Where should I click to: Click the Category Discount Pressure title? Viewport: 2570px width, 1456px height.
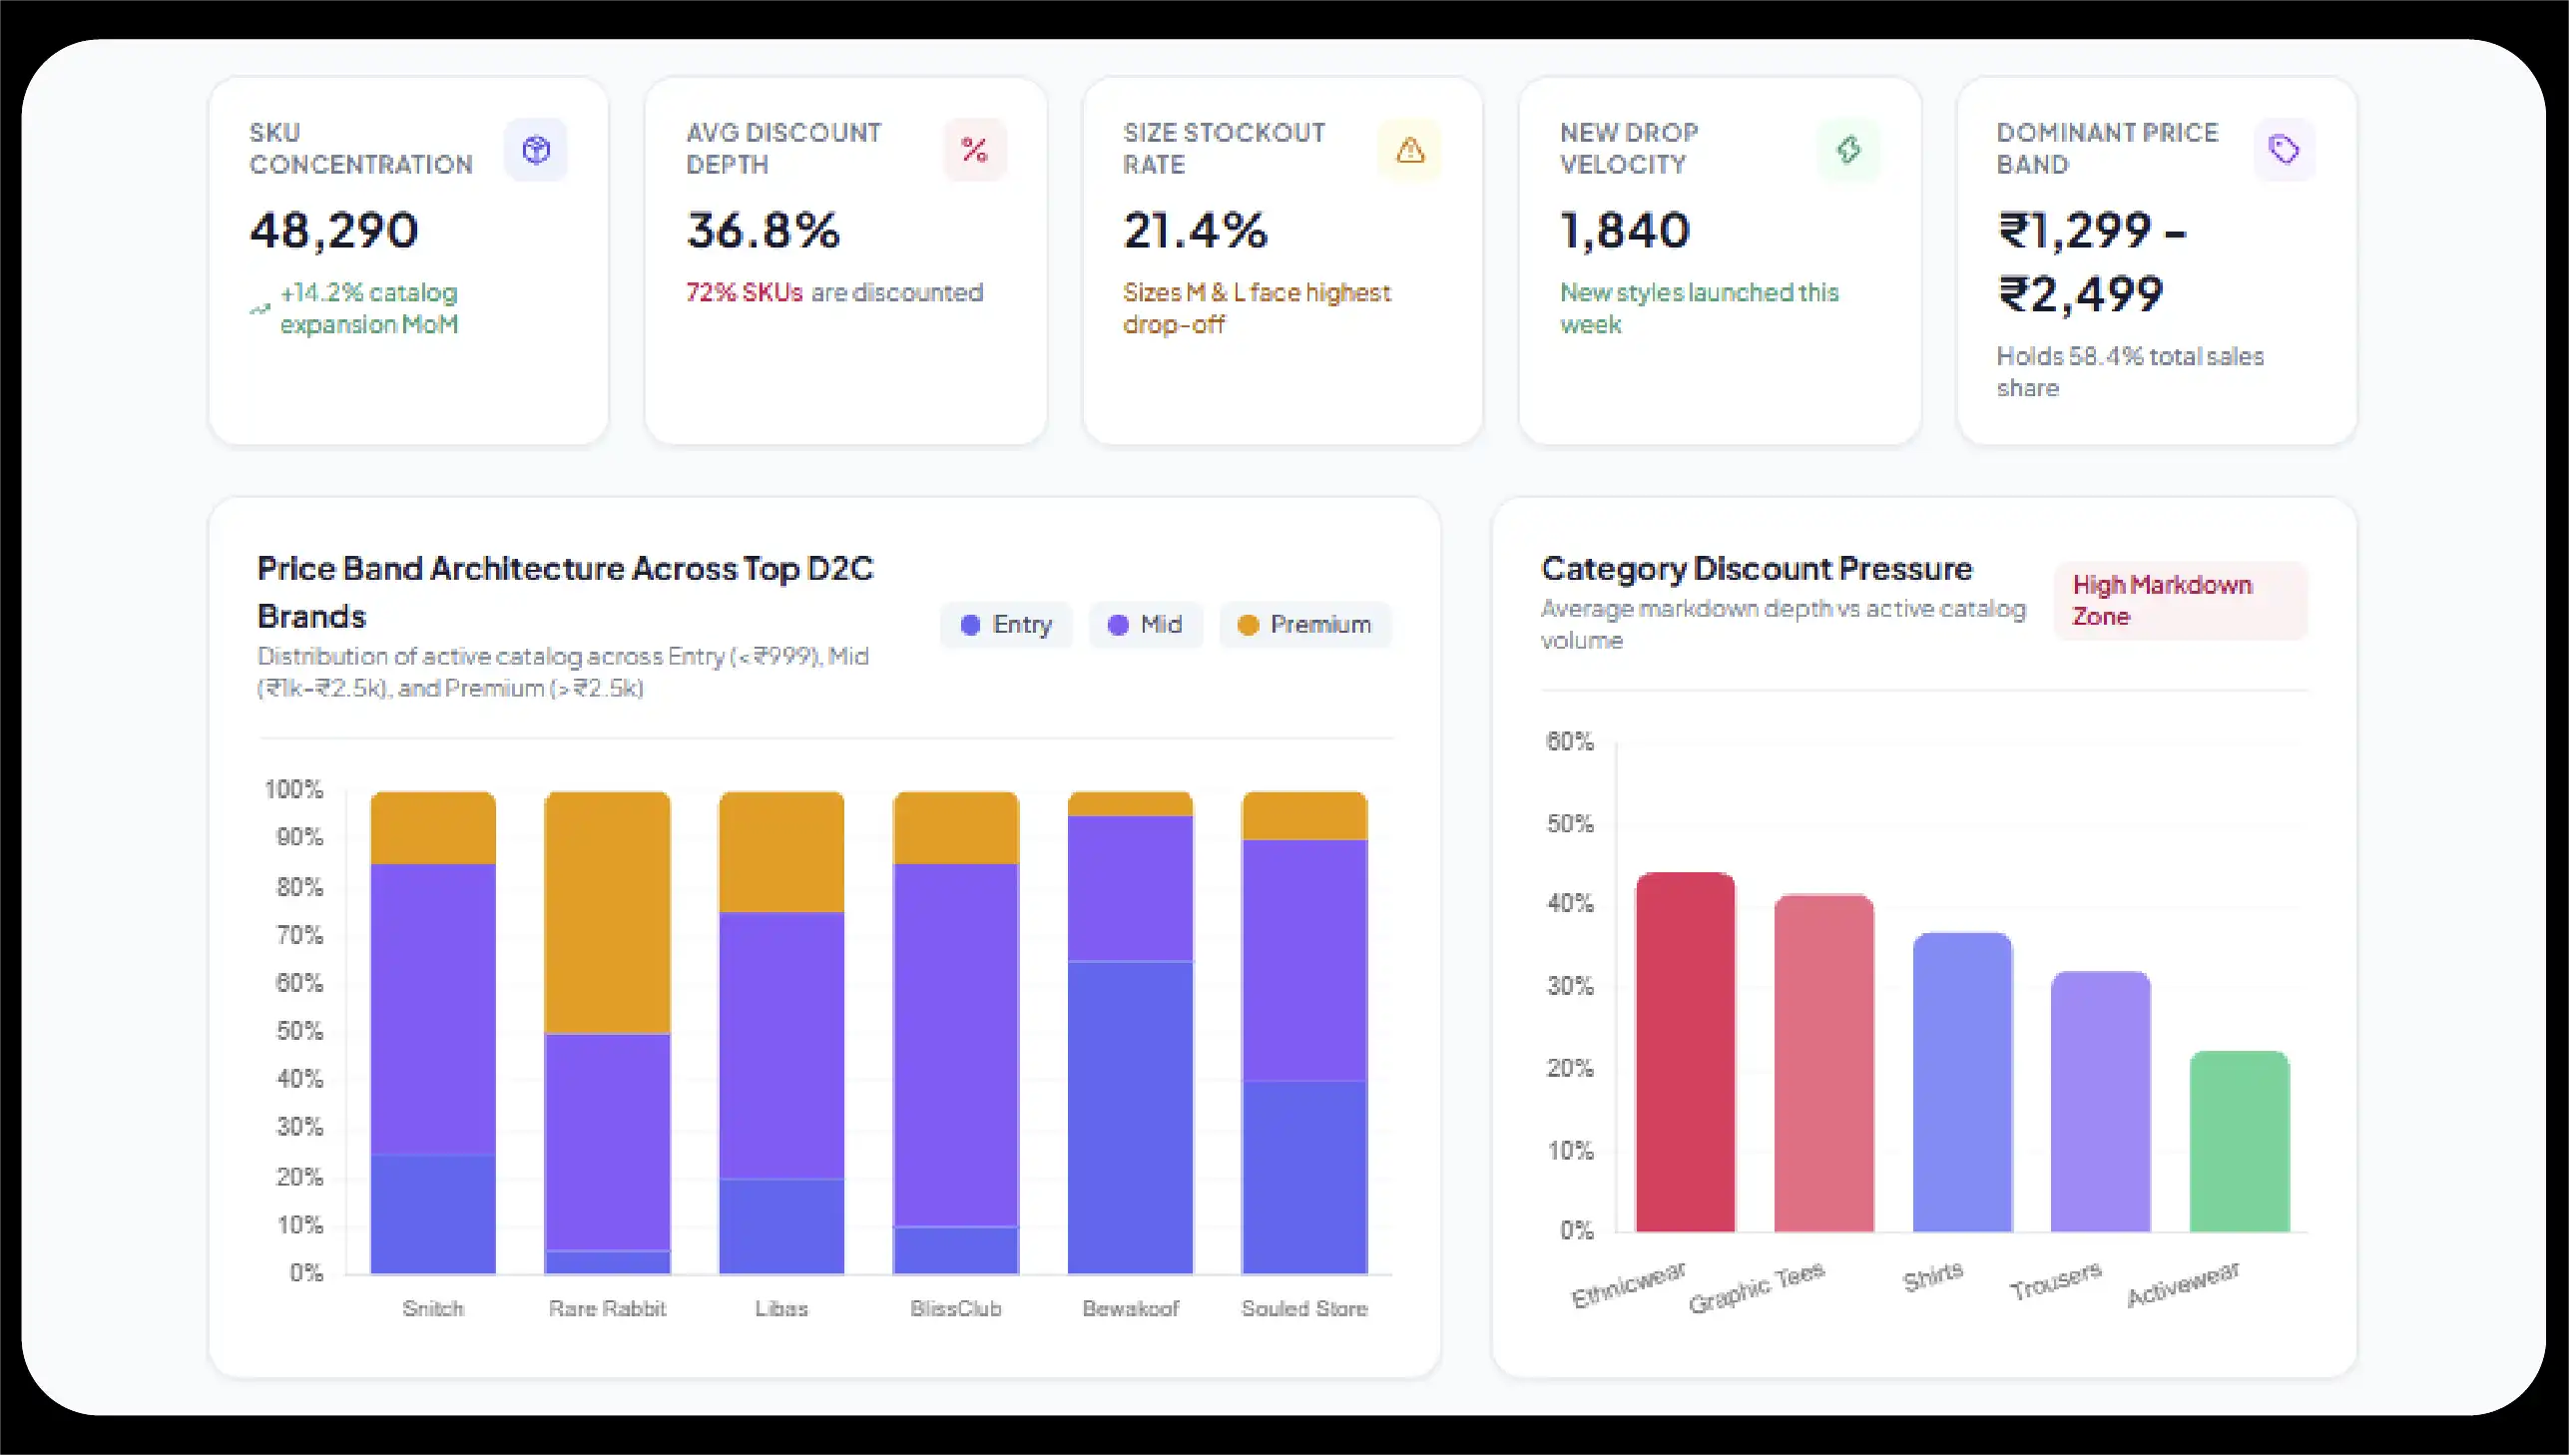pyautogui.click(x=1756, y=569)
